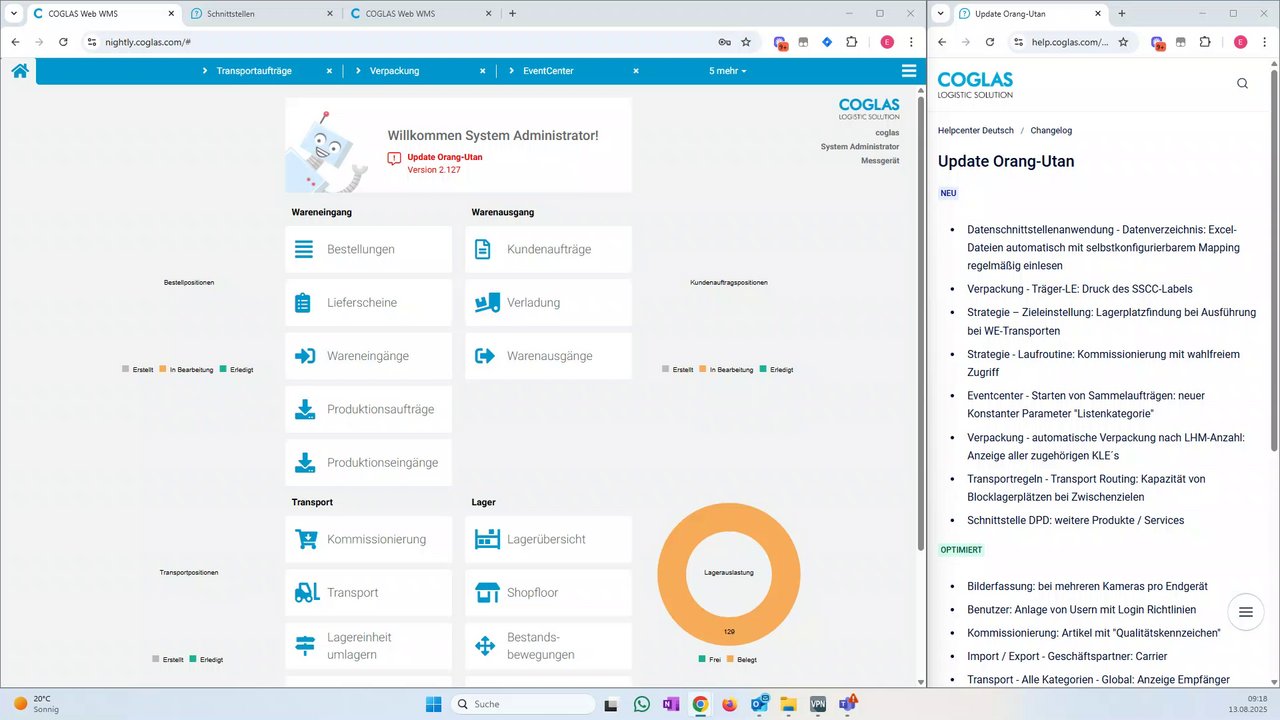This screenshot has height=720, width=1280.
Task: Reload the nightly.coglas.com page
Action: click(x=63, y=42)
